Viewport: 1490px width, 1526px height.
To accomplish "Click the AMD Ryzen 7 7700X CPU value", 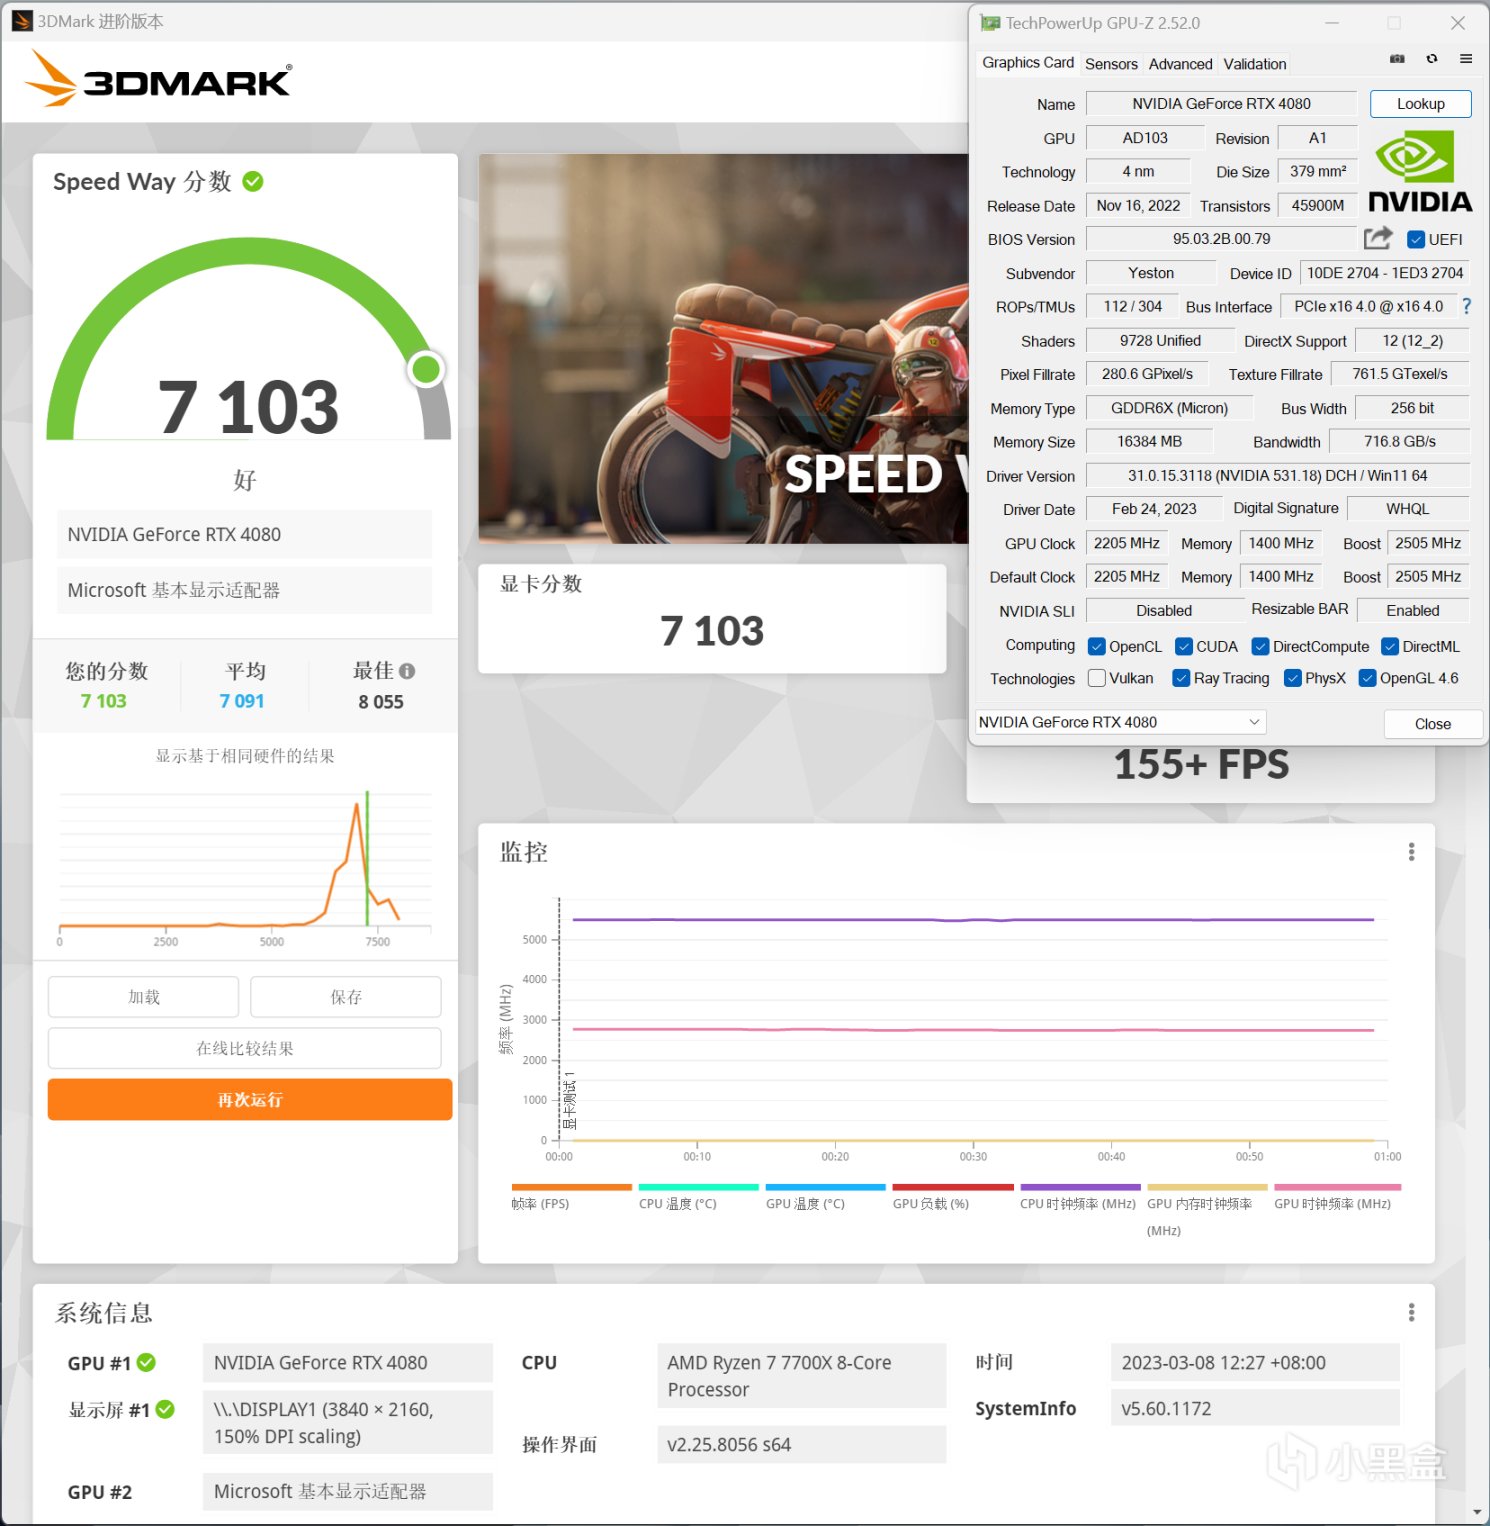I will [801, 1375].
